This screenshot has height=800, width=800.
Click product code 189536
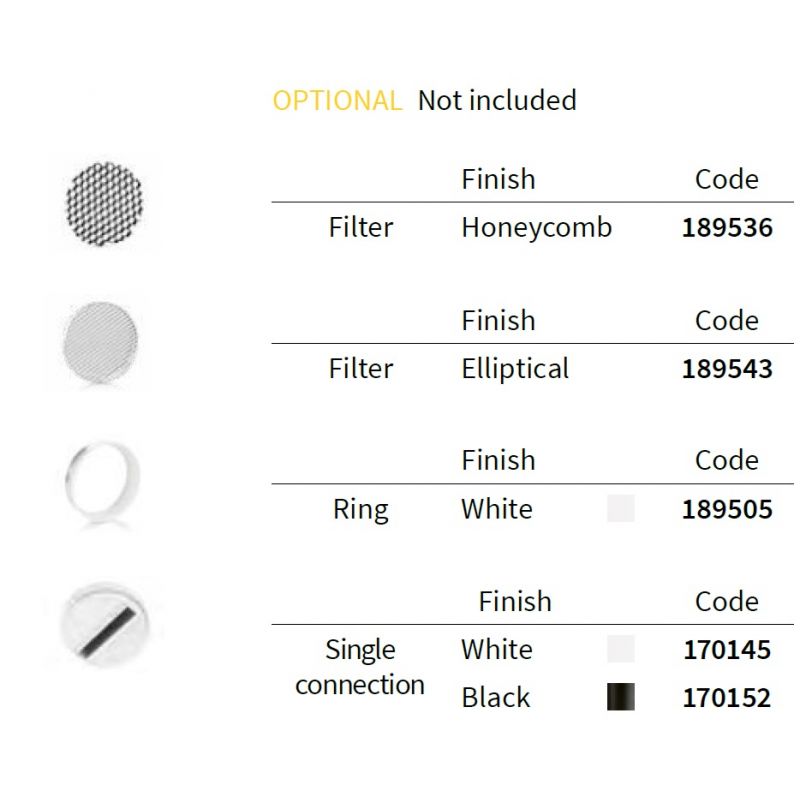(727, 228)
